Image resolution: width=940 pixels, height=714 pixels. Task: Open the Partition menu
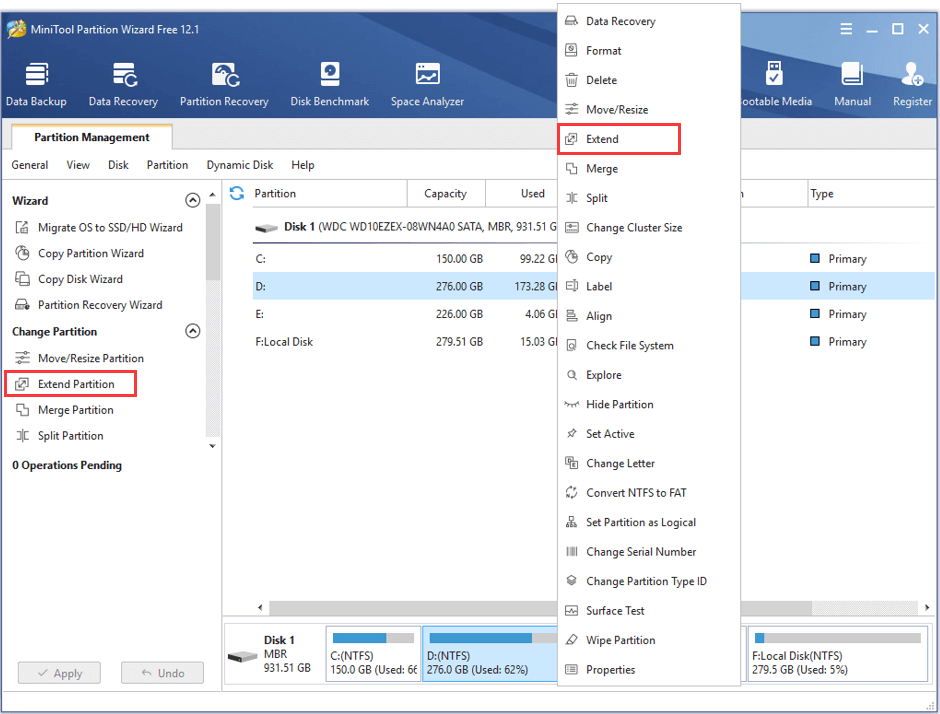tap(167, 165)
